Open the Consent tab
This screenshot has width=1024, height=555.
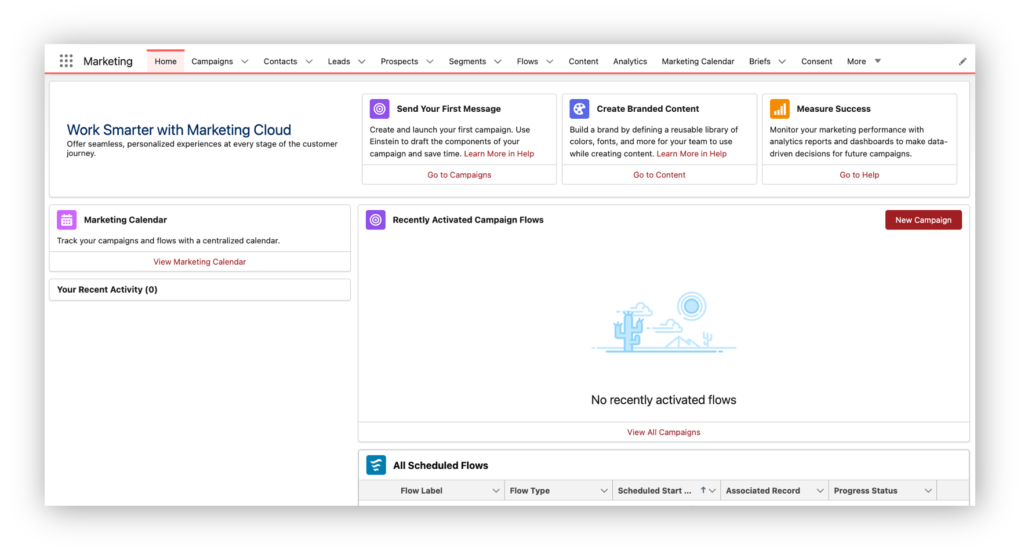point(816,61)
